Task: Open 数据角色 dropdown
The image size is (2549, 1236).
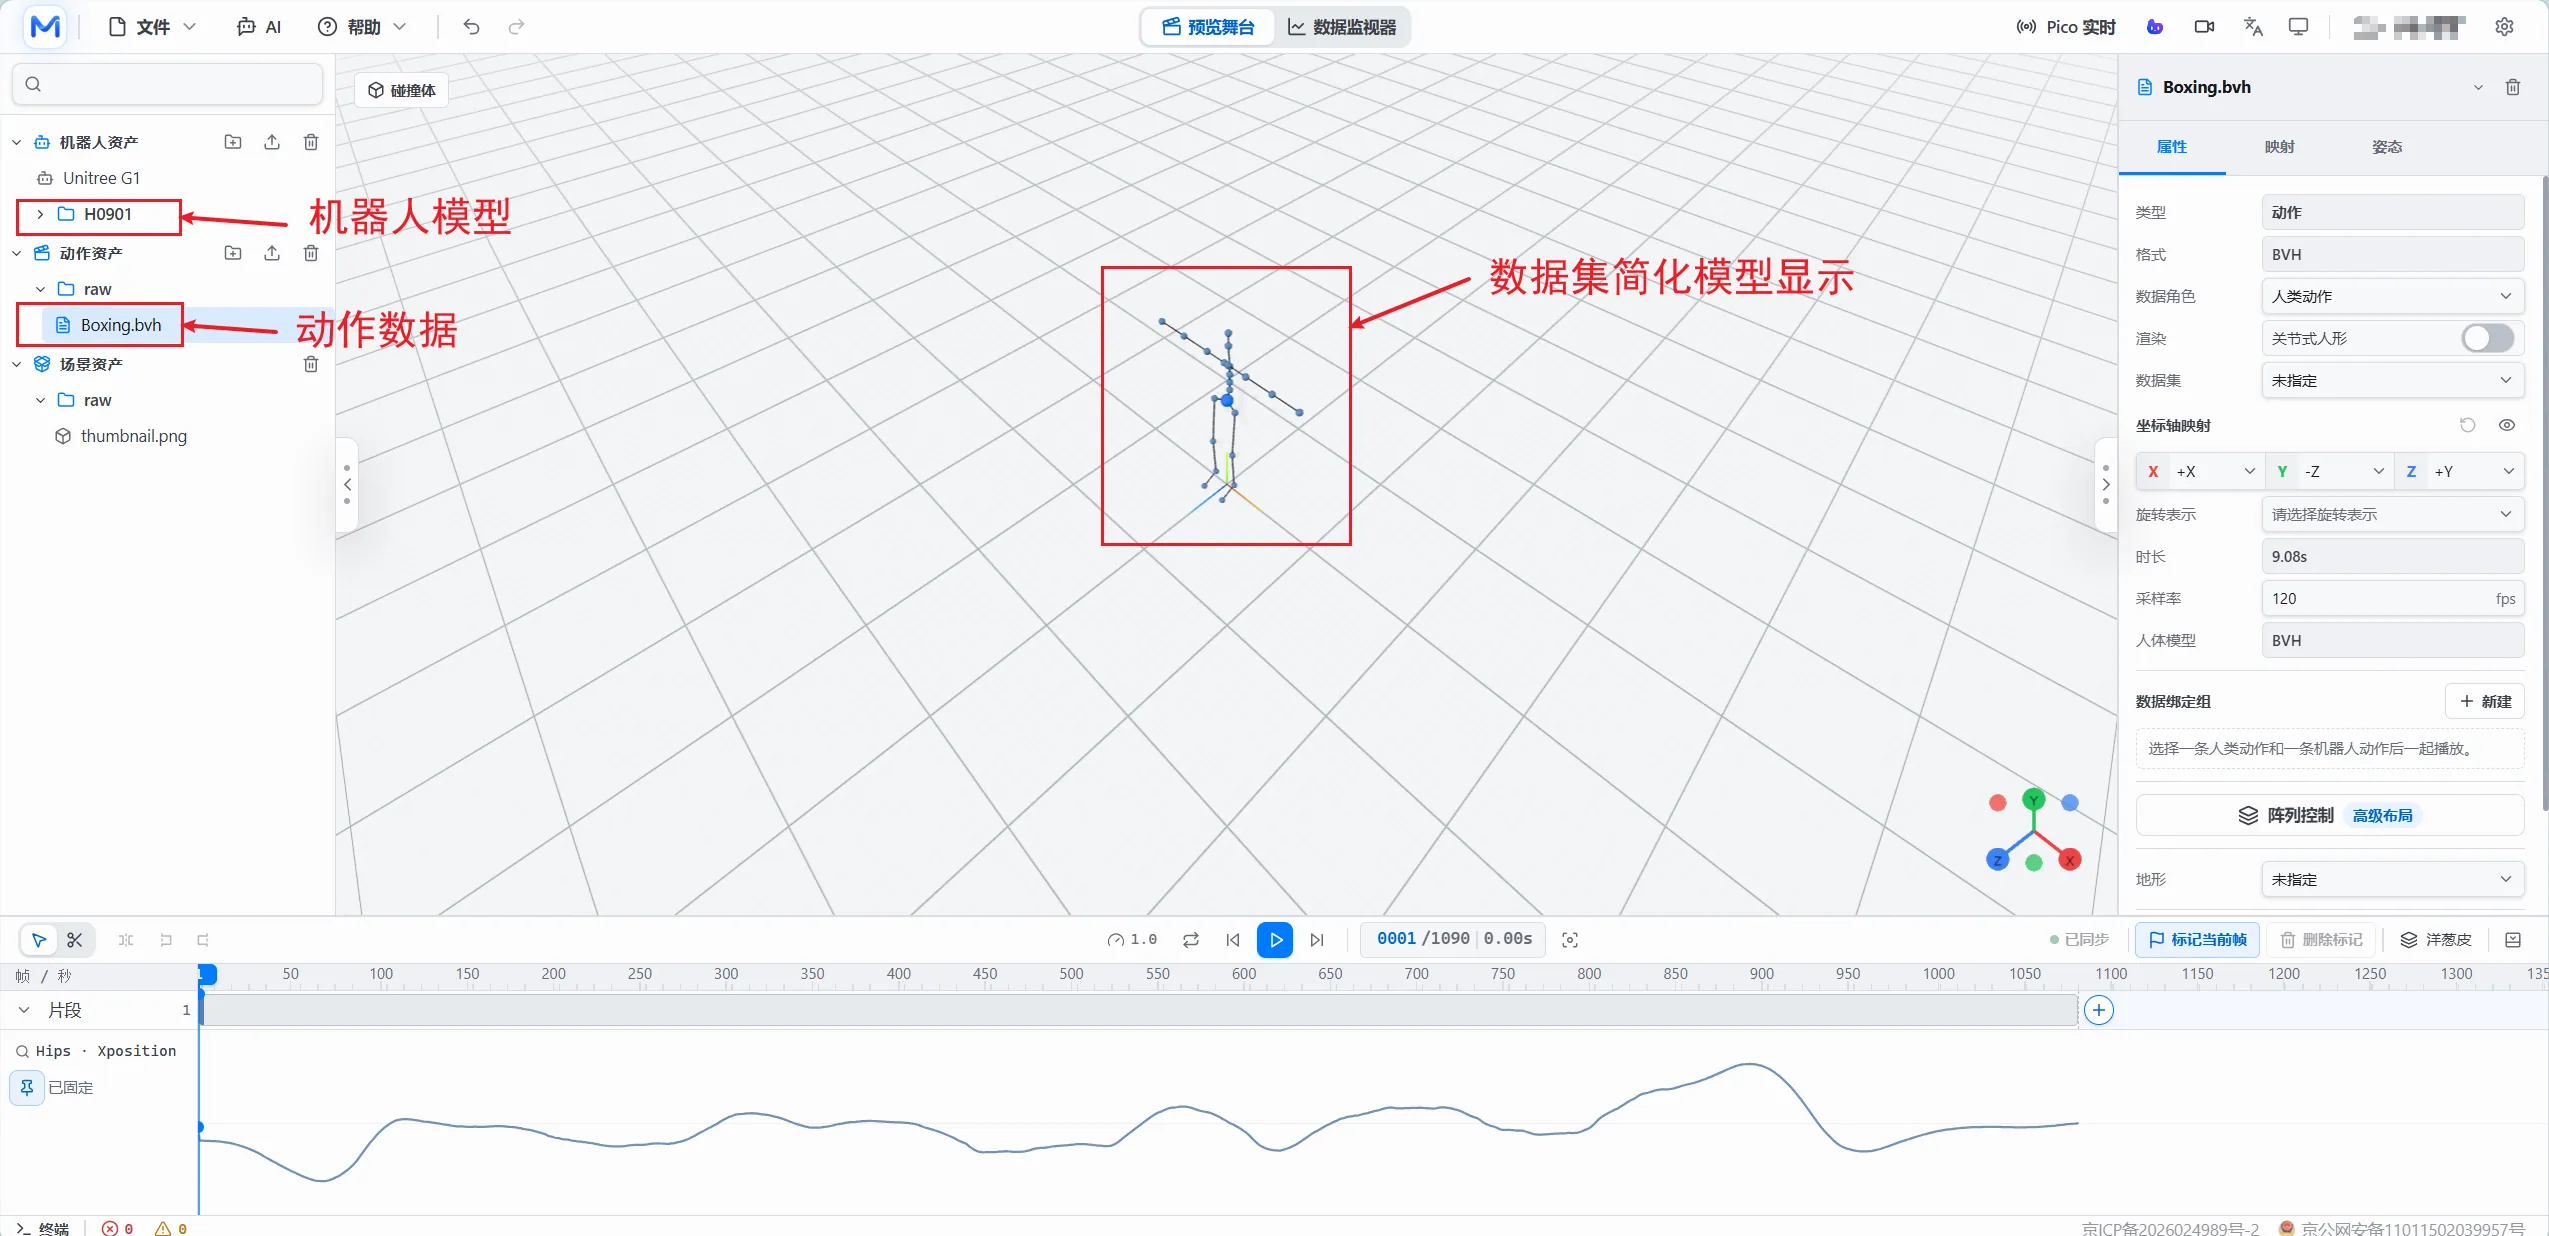Action: click(2392, 297)
